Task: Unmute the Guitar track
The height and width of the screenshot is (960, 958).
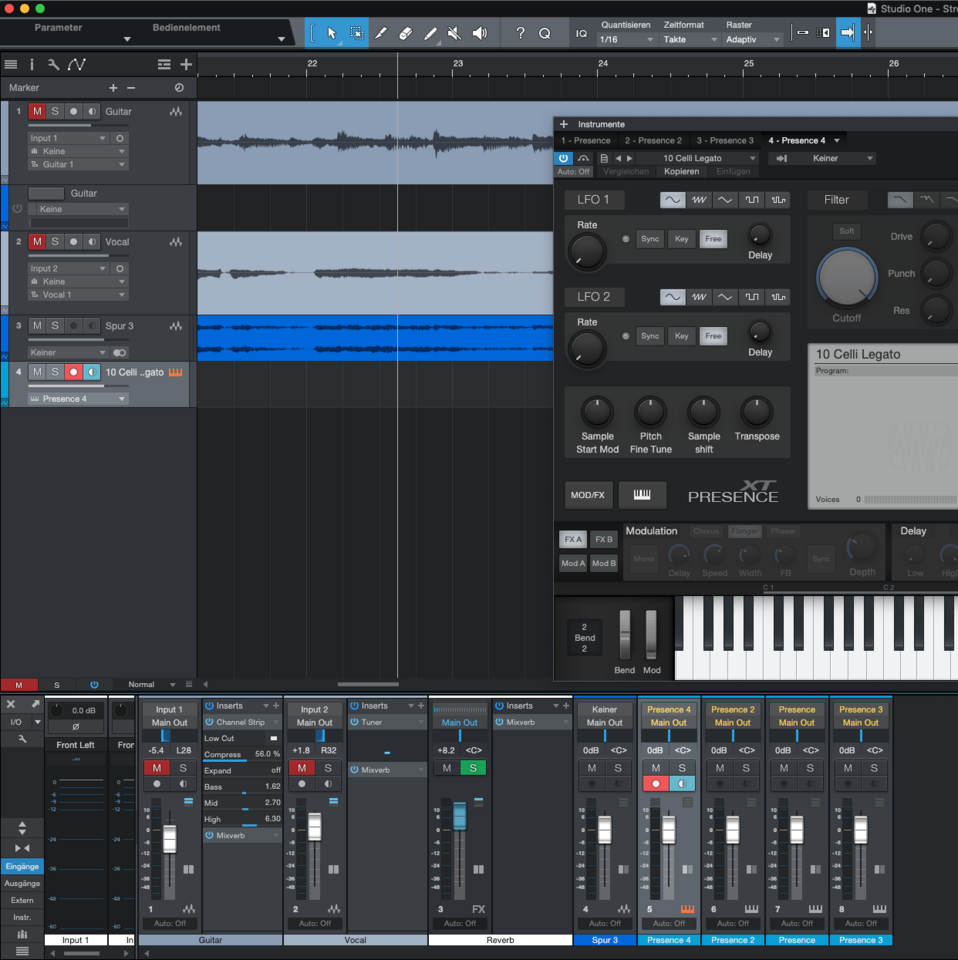Action: coord(37,112)
